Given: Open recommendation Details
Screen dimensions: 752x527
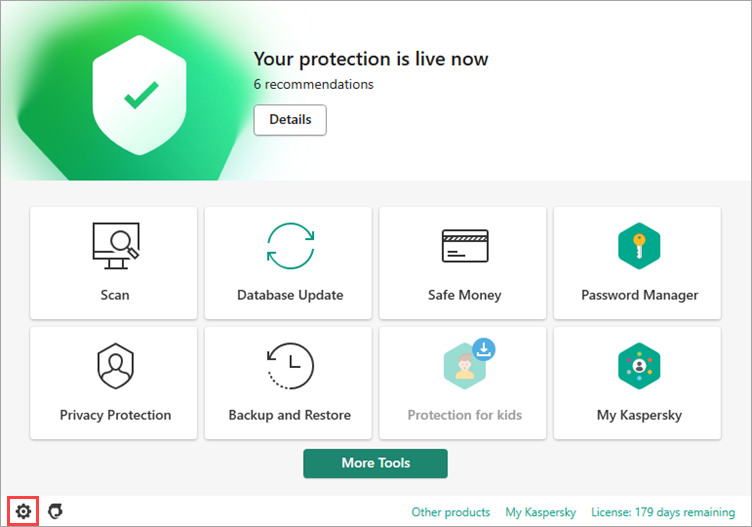Looking at the screenshot, I should [x=290, y=120].
